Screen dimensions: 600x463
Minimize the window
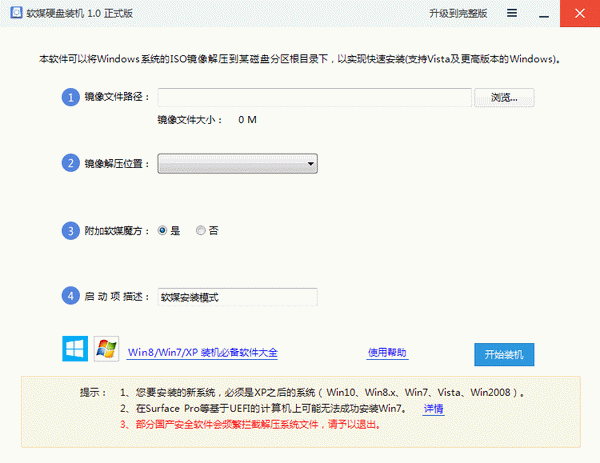[544, 14]
